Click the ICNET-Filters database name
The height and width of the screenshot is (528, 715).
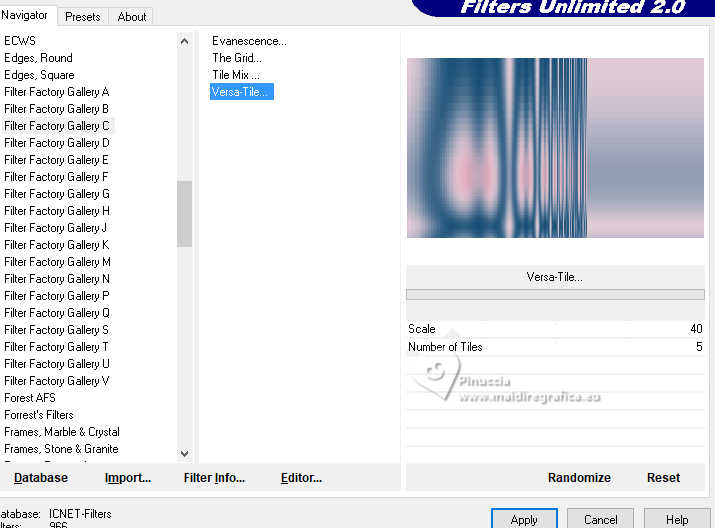[80, 514]
